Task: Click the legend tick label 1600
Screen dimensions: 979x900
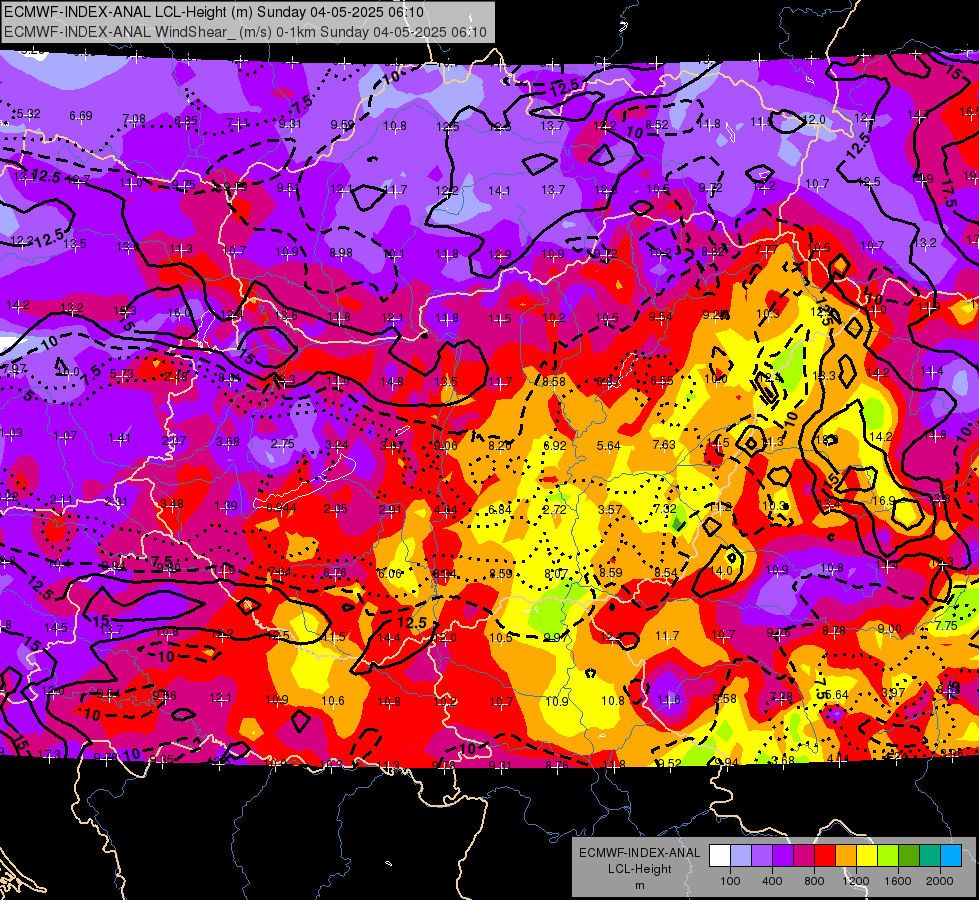Action: point(898,881)
